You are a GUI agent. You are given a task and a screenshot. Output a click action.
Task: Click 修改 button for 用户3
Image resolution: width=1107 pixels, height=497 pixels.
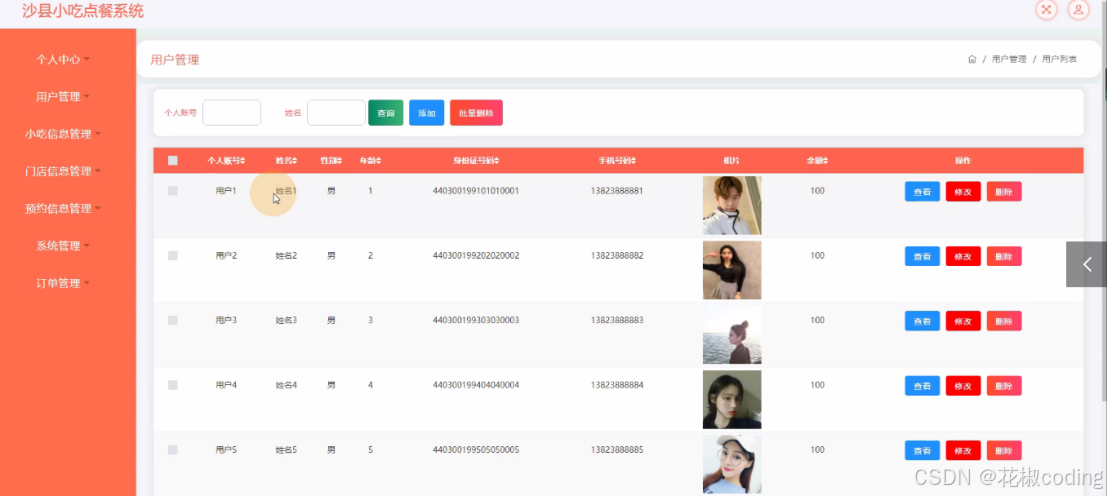(963, 321)
